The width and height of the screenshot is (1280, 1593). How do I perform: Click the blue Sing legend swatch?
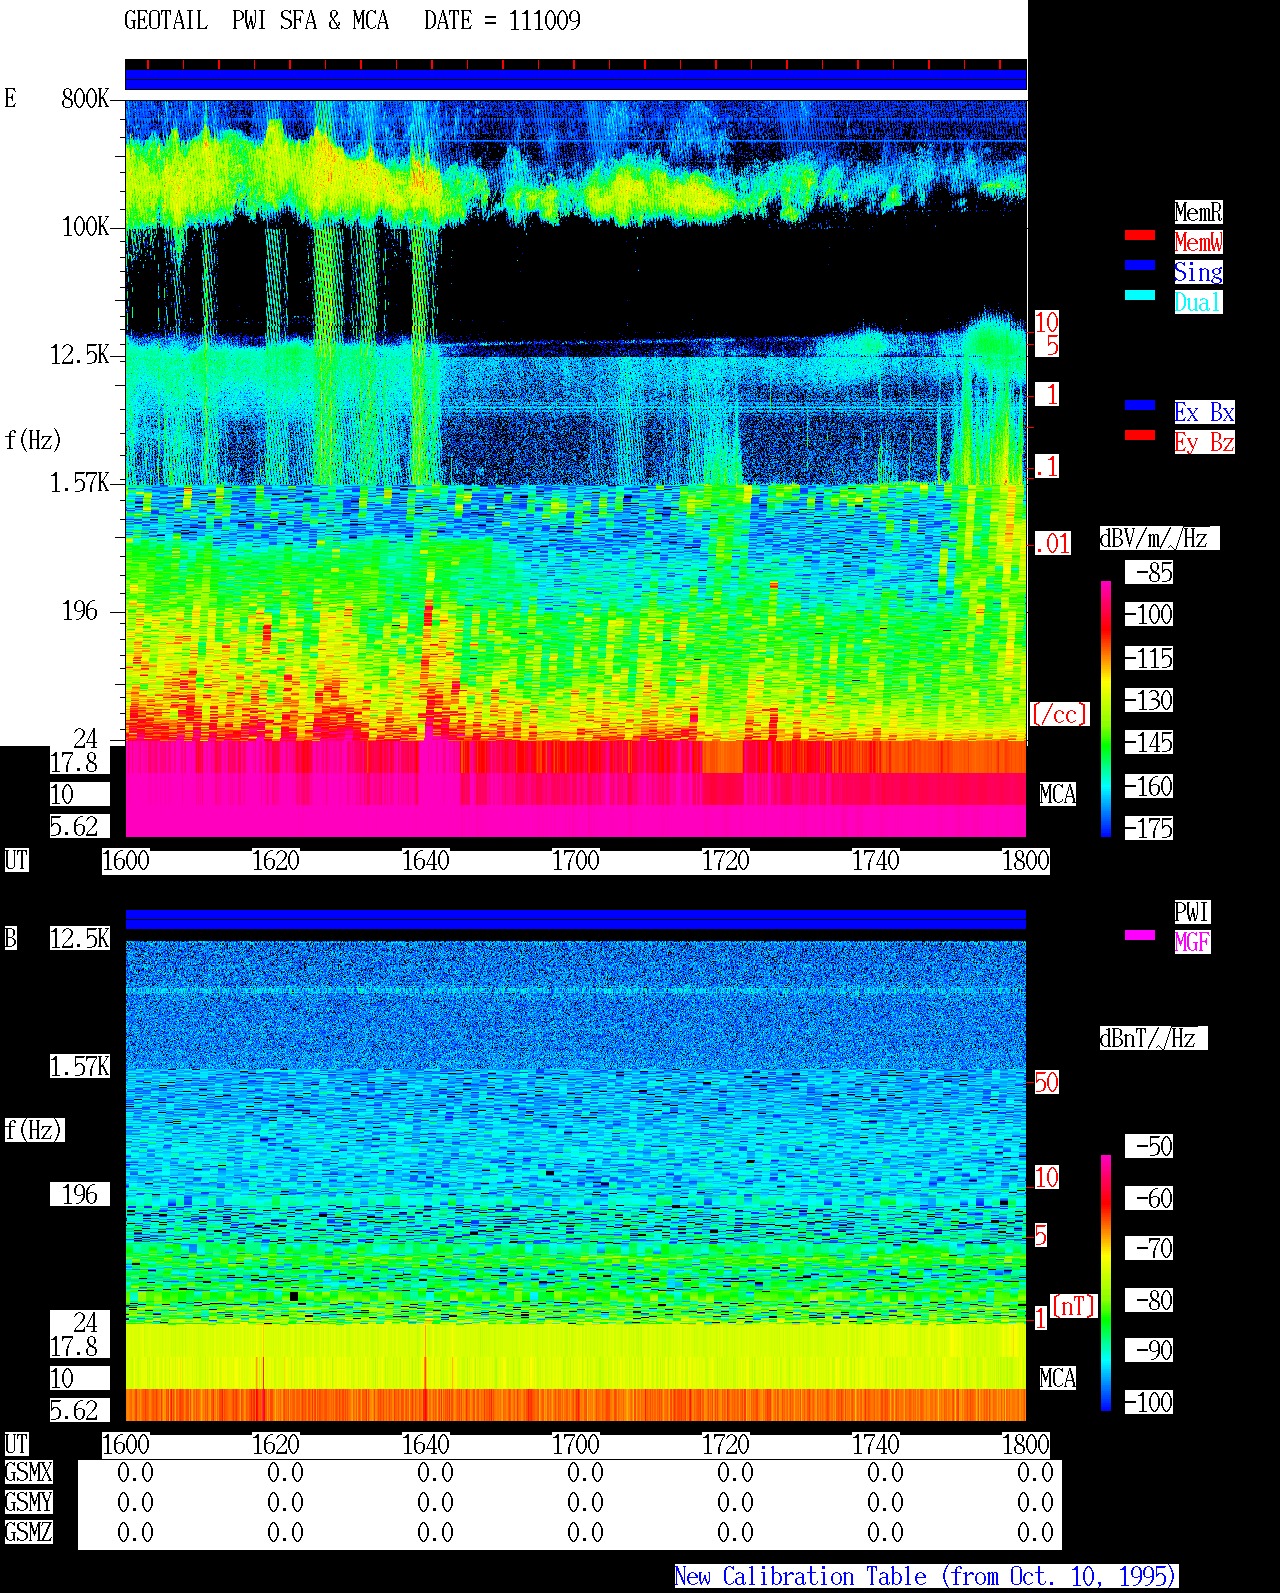click(x=1140, y=265)
